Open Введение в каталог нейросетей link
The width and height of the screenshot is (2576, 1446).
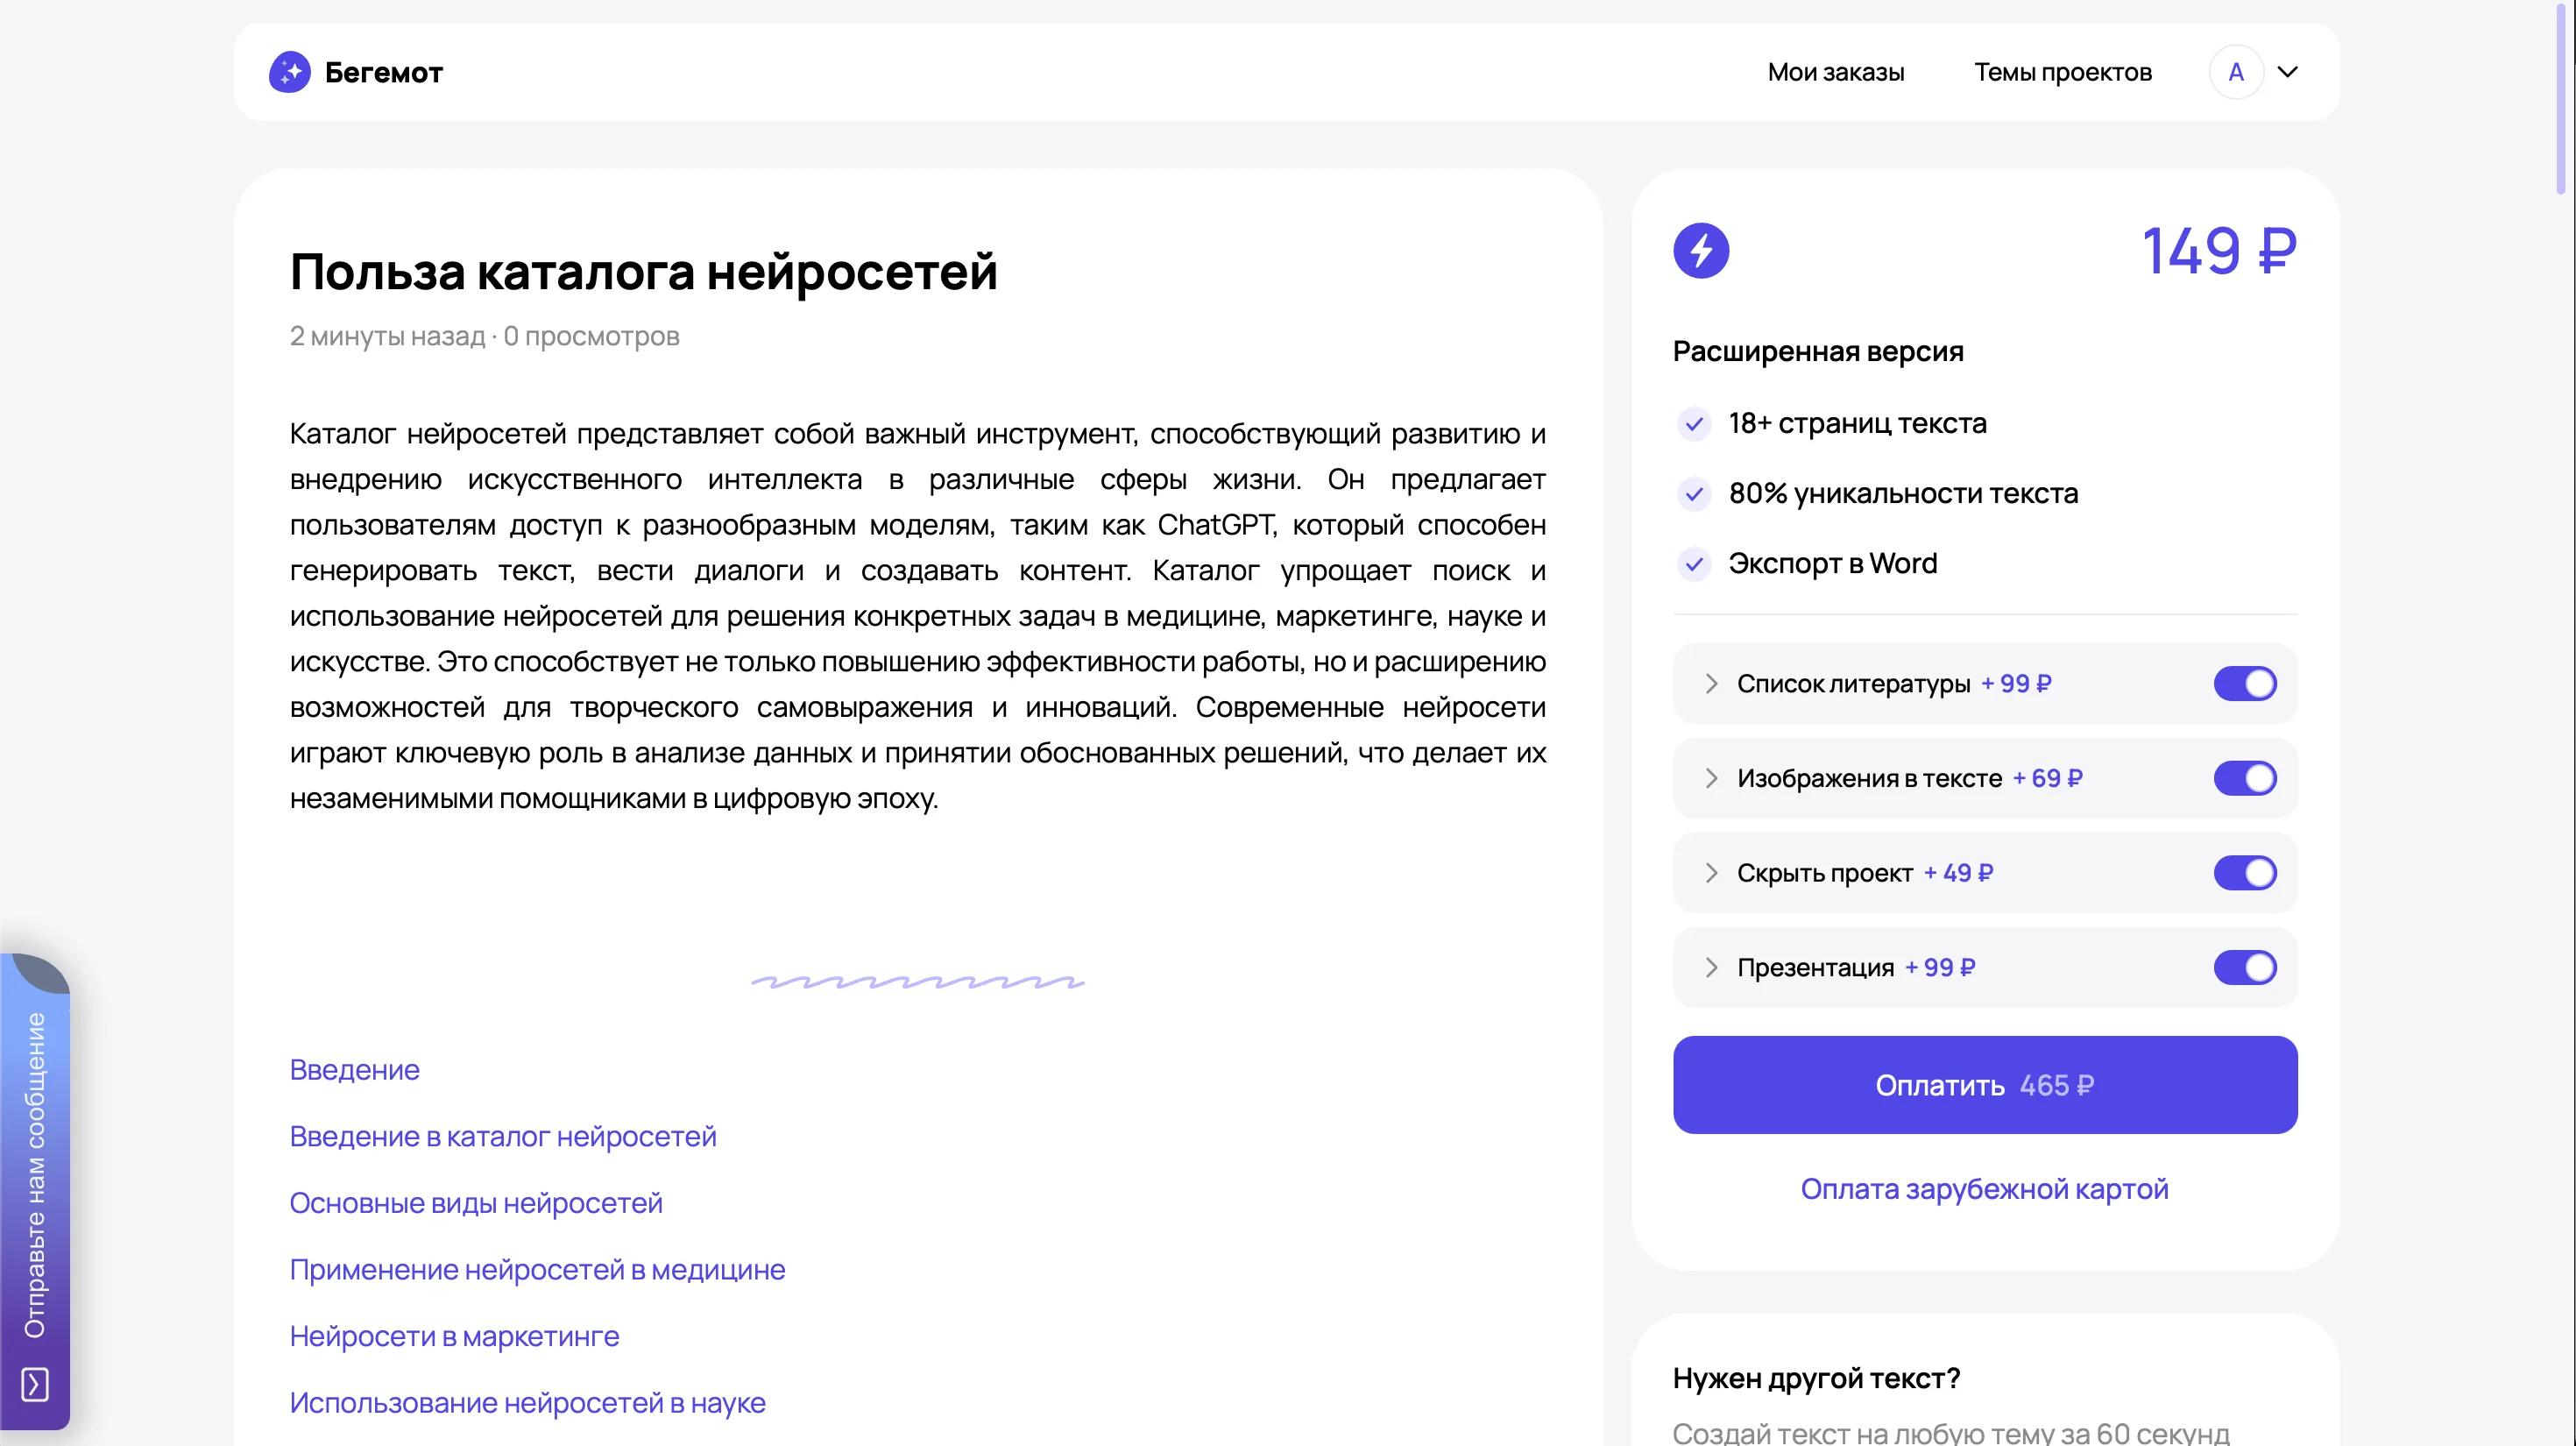(x=503, y=1137)
